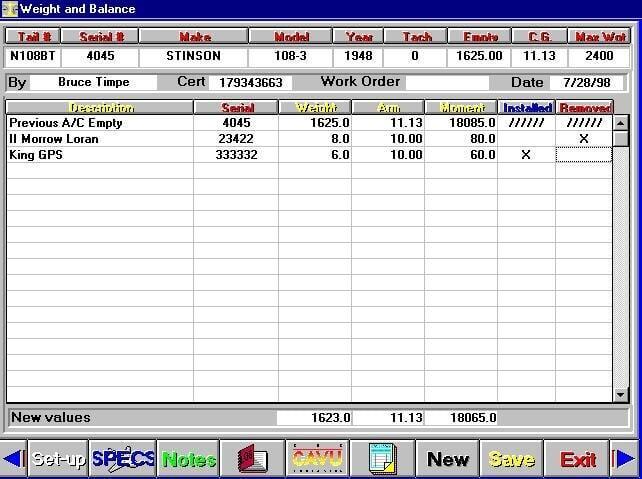
Task: Click the New button
Action: click(x=448, y=459)
